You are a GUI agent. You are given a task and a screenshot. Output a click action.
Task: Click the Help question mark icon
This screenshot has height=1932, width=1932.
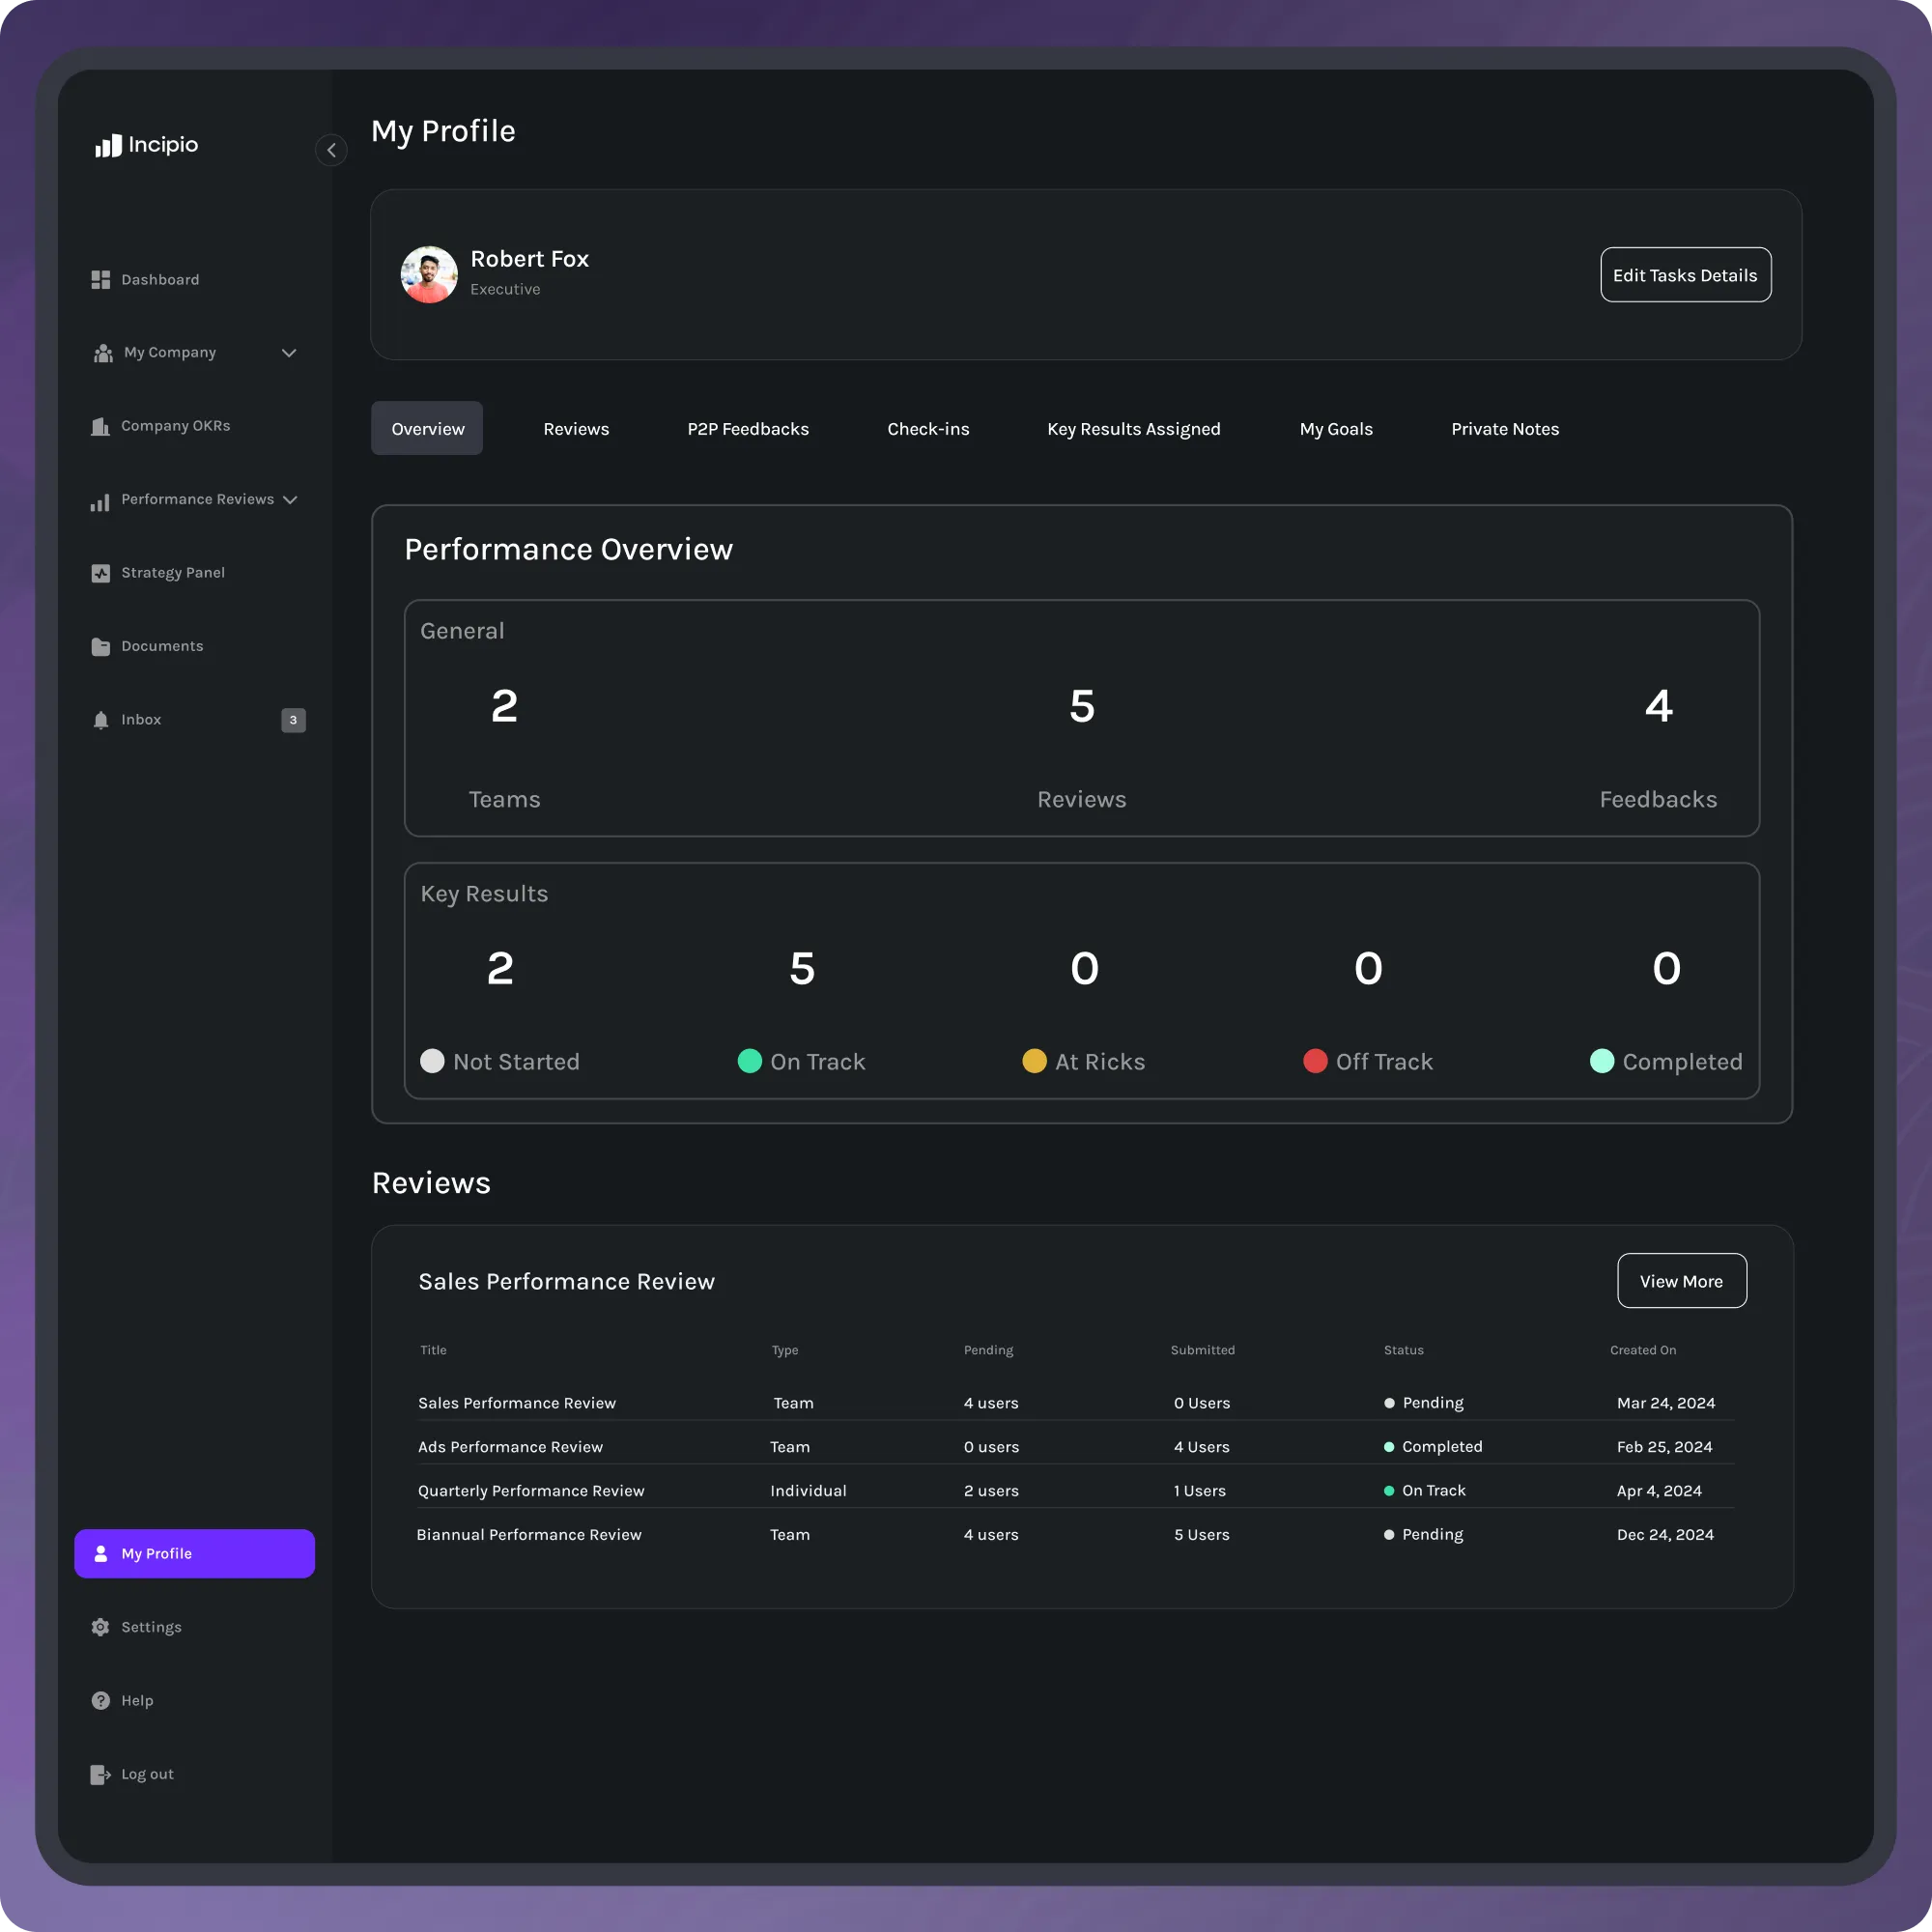click(100, 1701)
